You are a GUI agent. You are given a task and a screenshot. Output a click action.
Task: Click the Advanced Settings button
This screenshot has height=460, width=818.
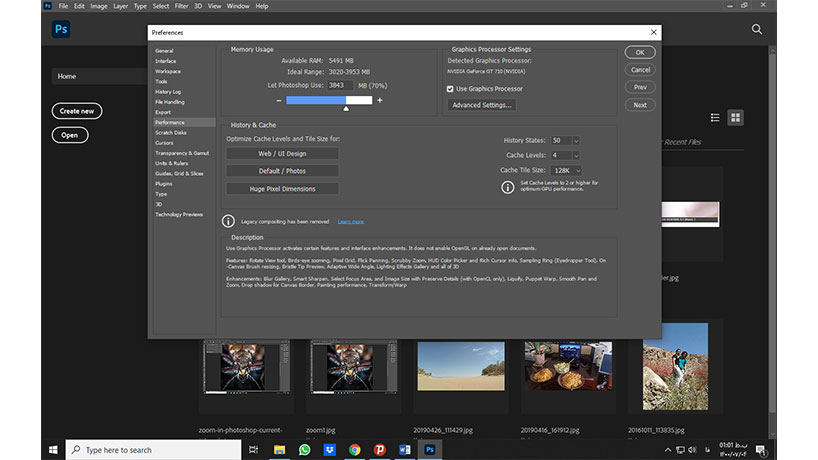(x=481, y=105)
